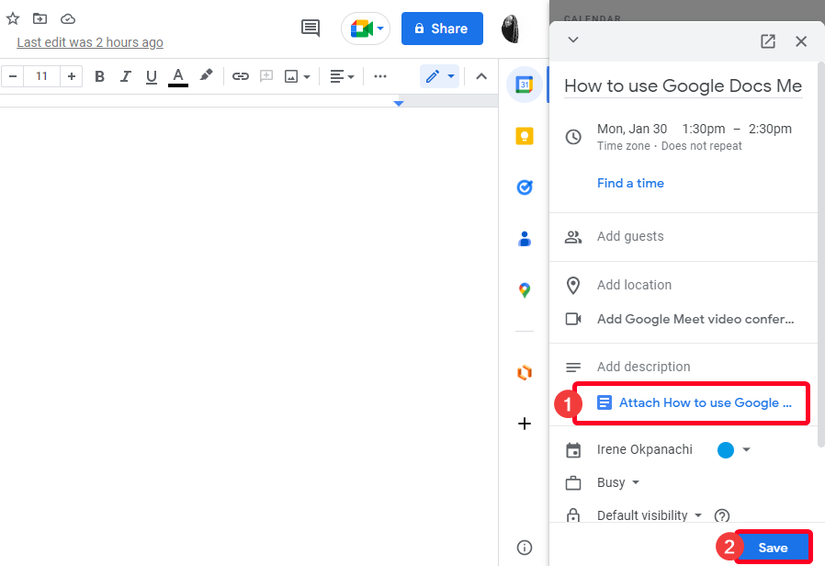Click the Find a time link
The height and width of the screenshot is (566, 825).
tap(630, 183)
